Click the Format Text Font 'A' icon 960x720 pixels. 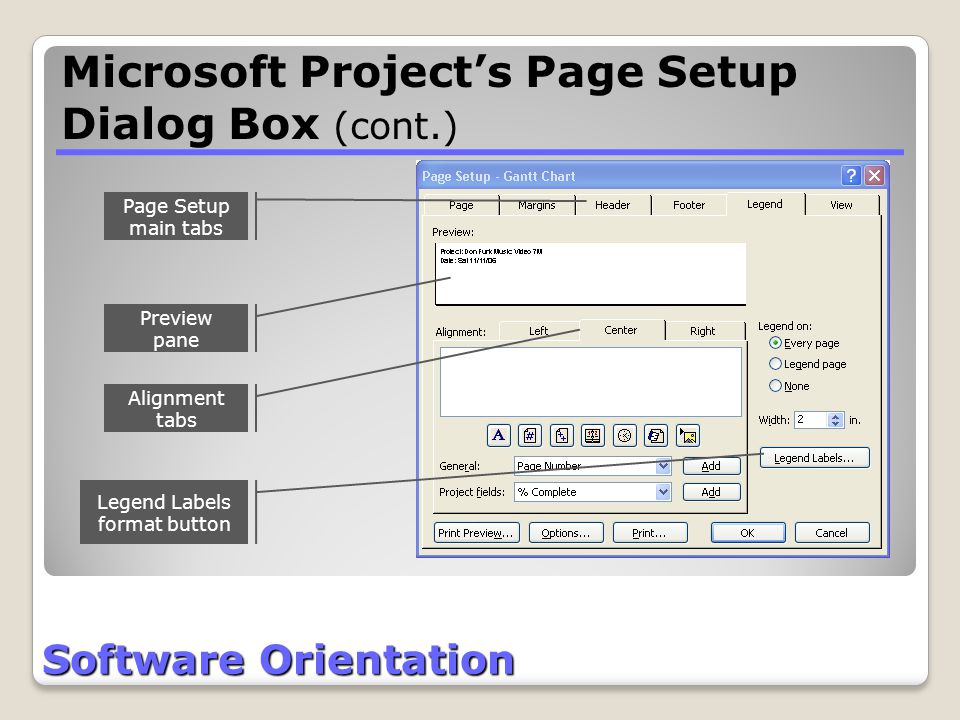(499, 435)
